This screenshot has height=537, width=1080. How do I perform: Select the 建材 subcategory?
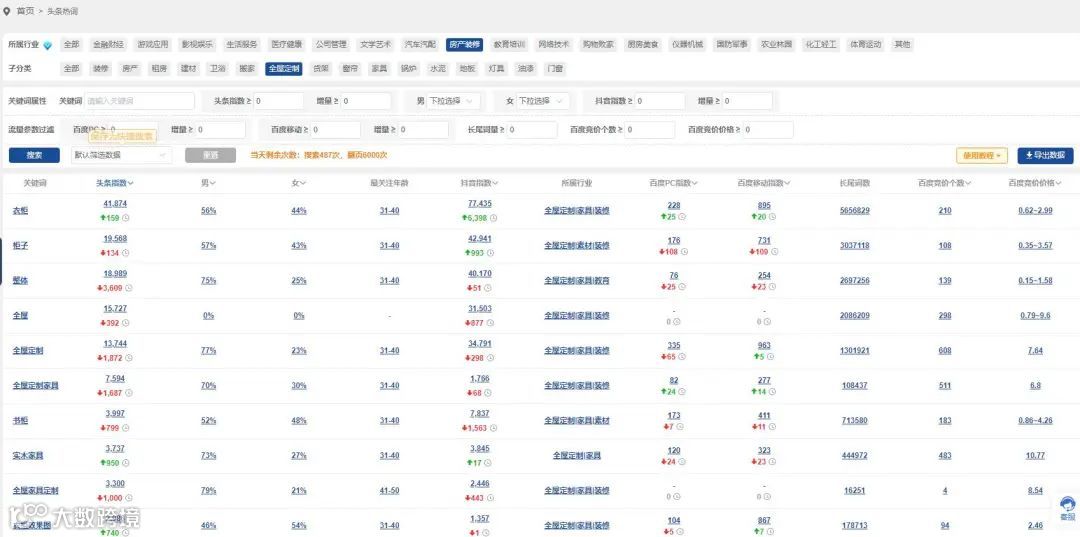pyautogui.click(x=188, y=68)
